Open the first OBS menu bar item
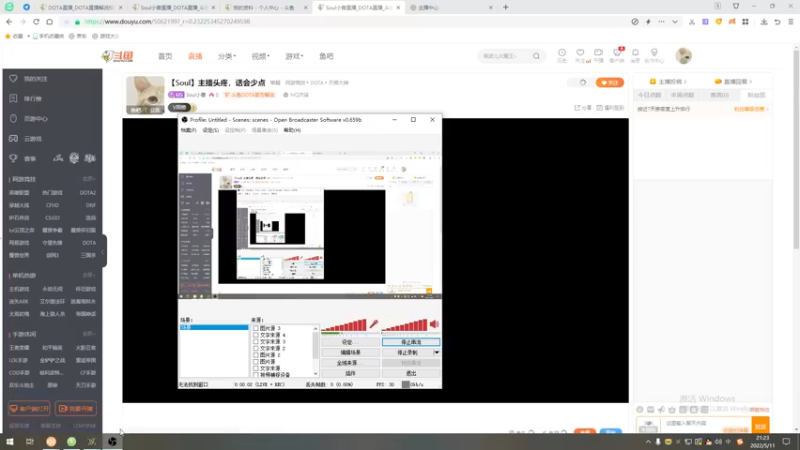This screenshot has height=450, width=800. pos(188,130)
